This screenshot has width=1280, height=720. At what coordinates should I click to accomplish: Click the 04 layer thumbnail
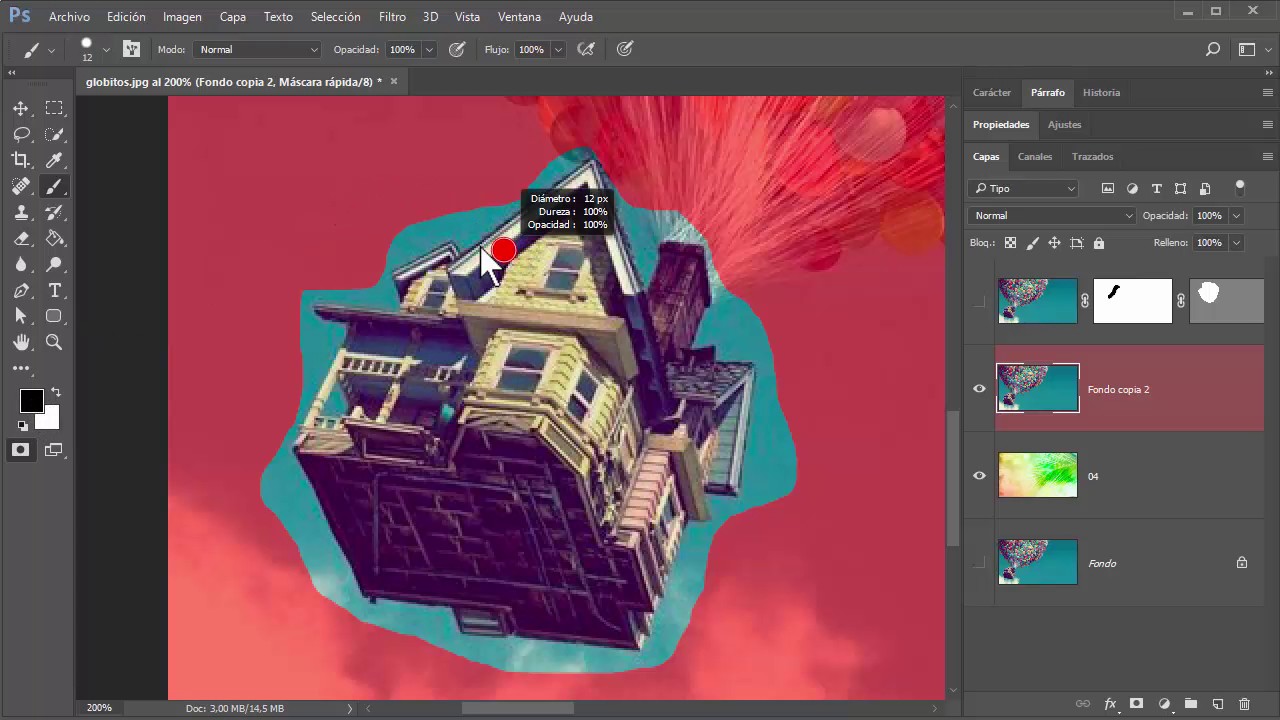(x=1037, y=476)
